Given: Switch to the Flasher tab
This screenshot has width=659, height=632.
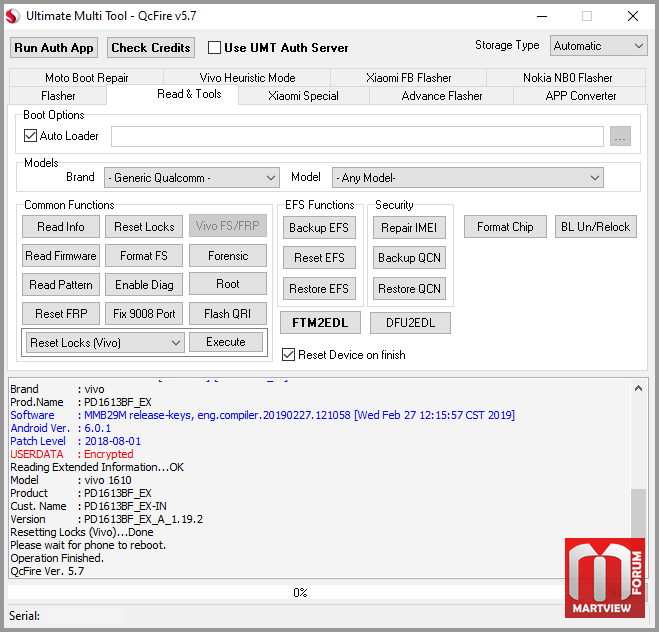Looking at the screenshot, I should tap(58, 96).
